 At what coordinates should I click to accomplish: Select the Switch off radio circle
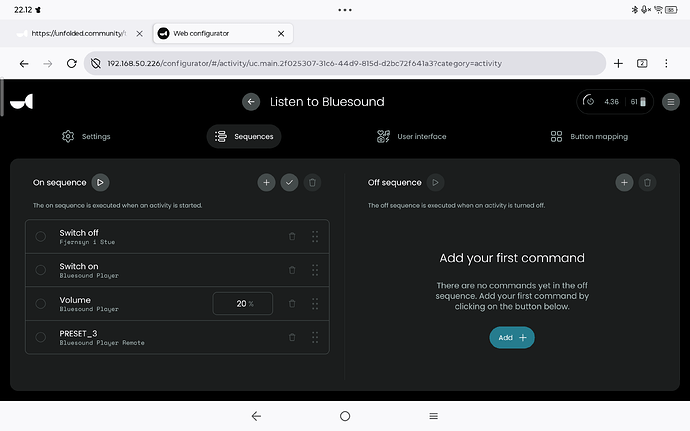(x=40, y=236)
